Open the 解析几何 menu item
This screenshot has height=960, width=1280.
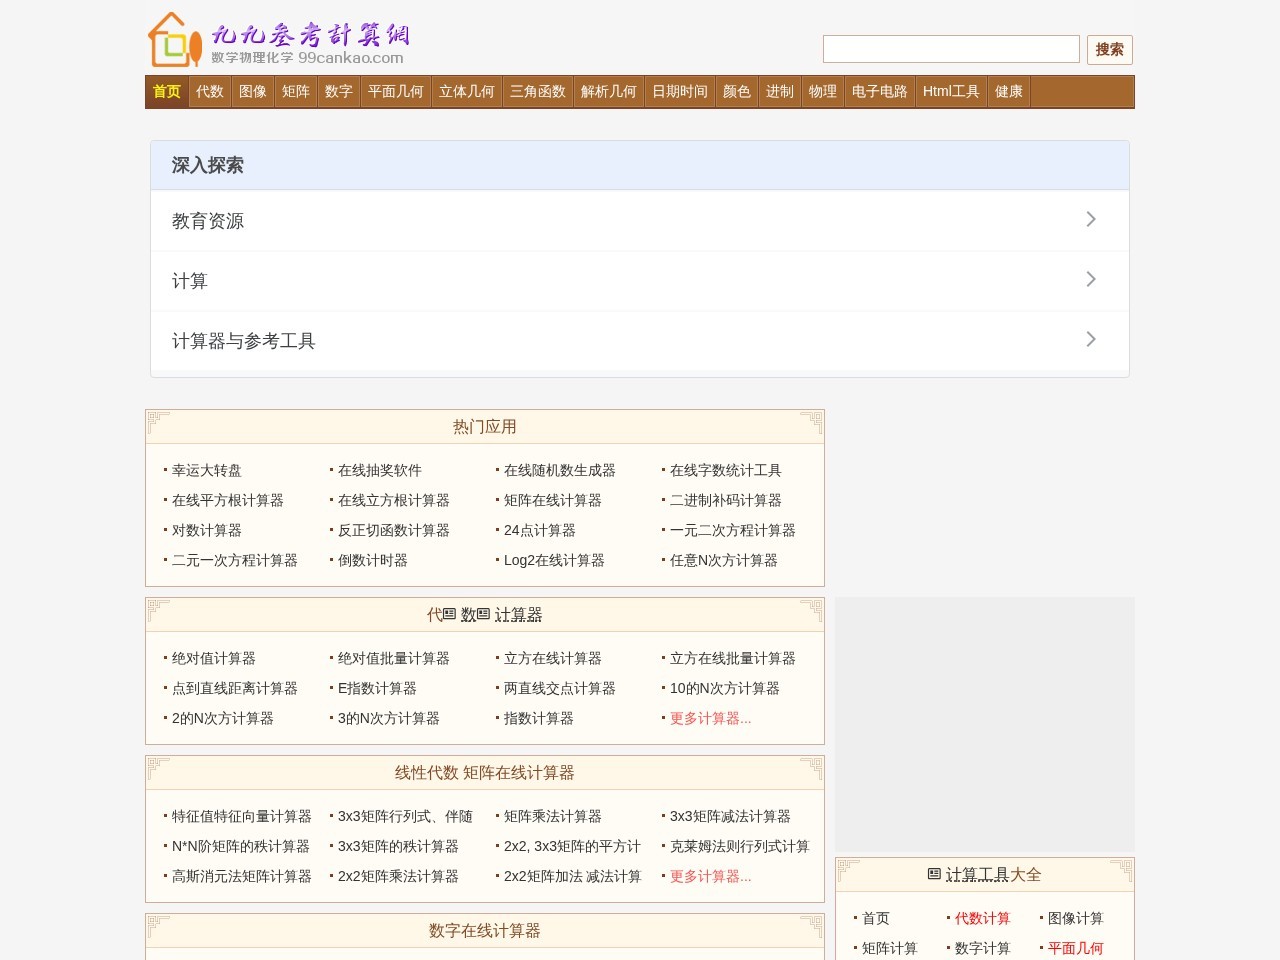click(609, 91)
